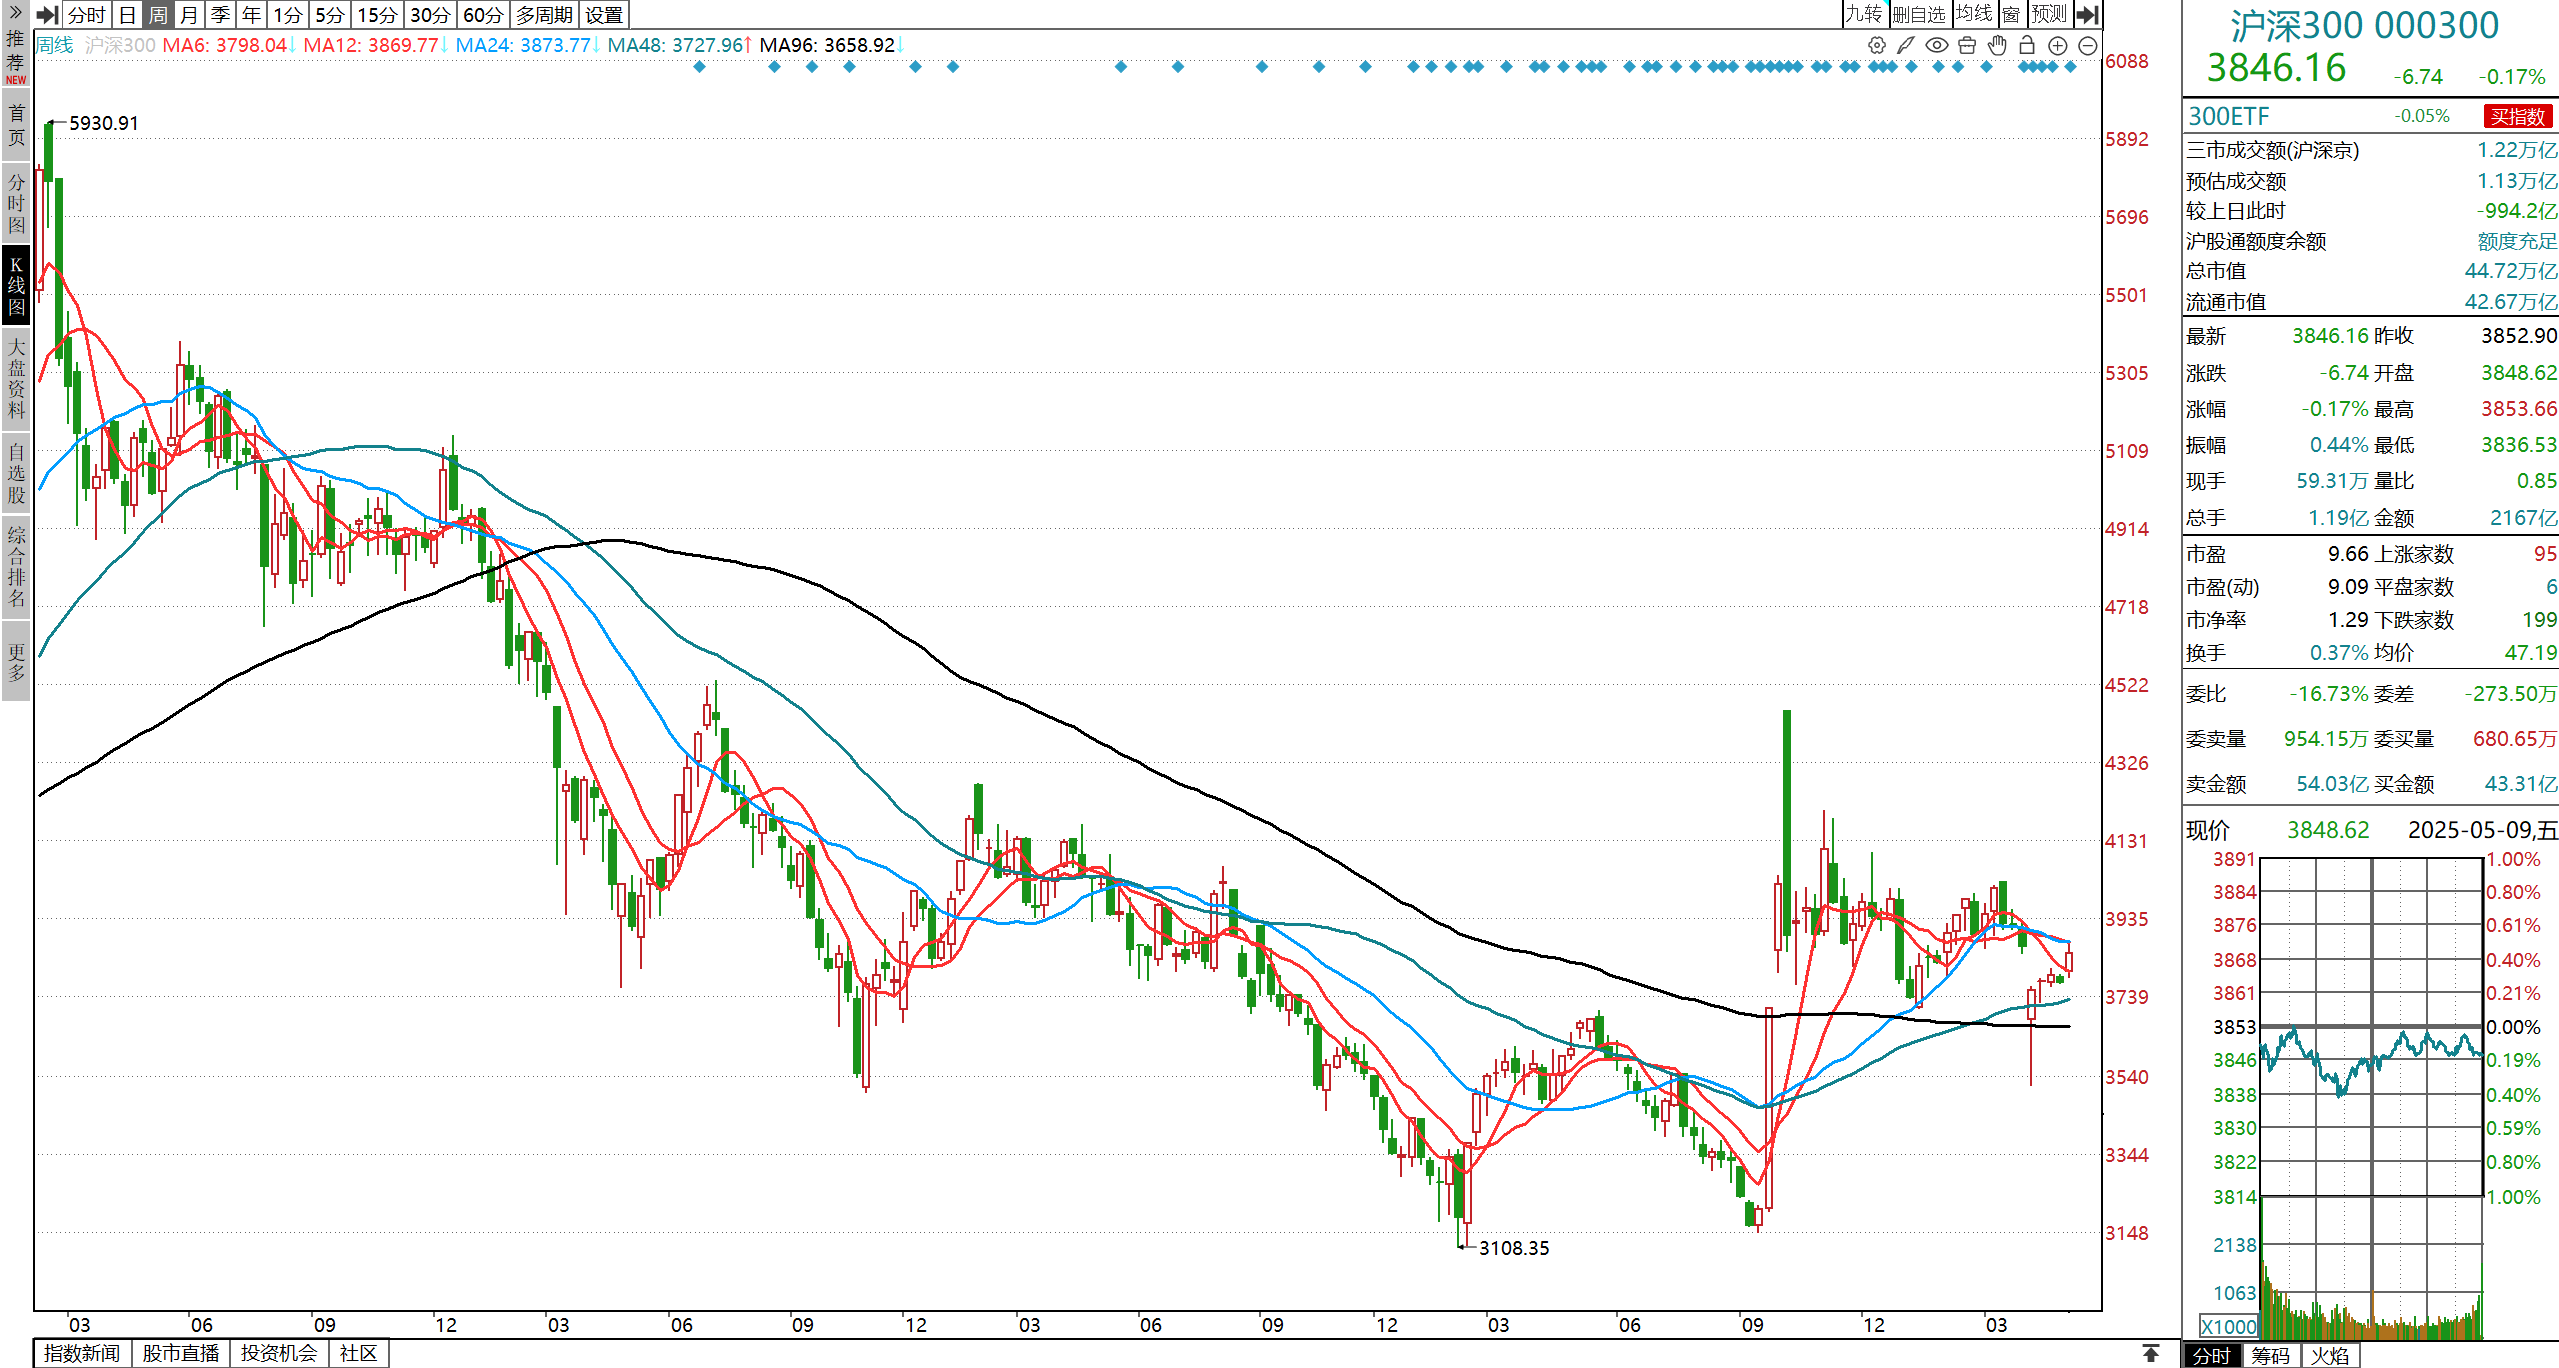Click the red 买指数 button
The height and width of the screenshot is (1368, 2559).
click(x=2518, y=116)
